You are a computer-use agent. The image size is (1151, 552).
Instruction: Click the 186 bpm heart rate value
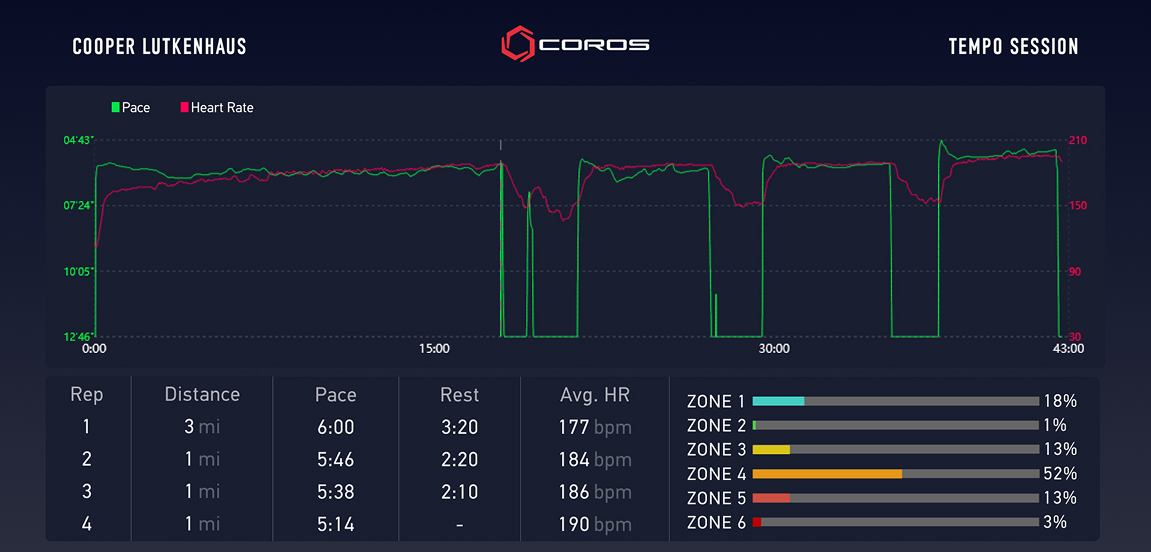(593, 492)
